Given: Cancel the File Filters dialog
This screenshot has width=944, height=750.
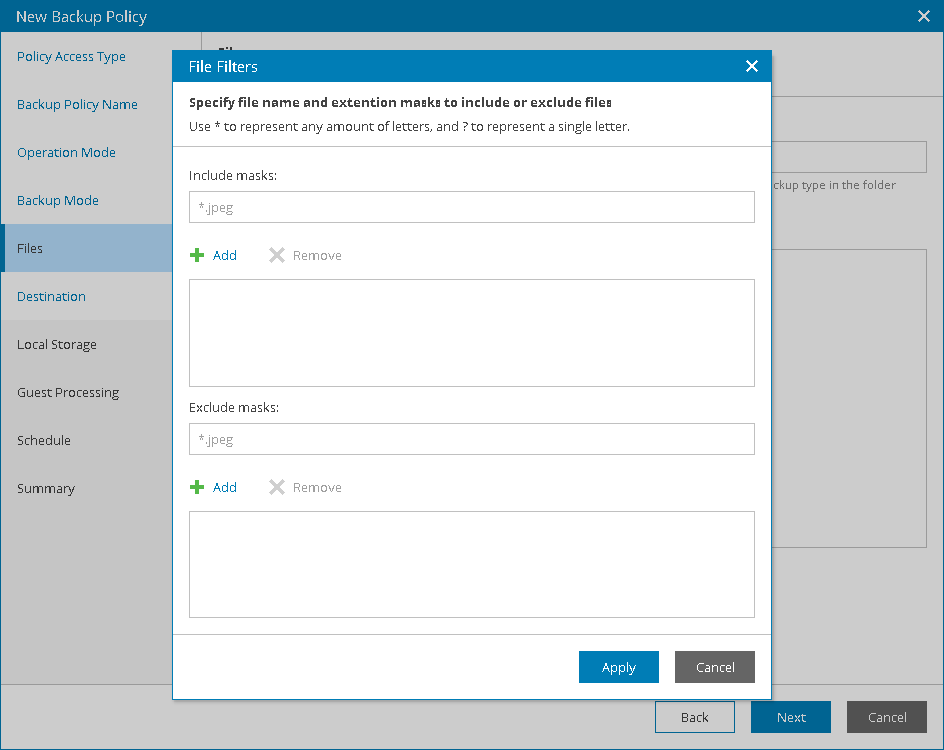Looking at the screenshot, I should coord(715,667).
